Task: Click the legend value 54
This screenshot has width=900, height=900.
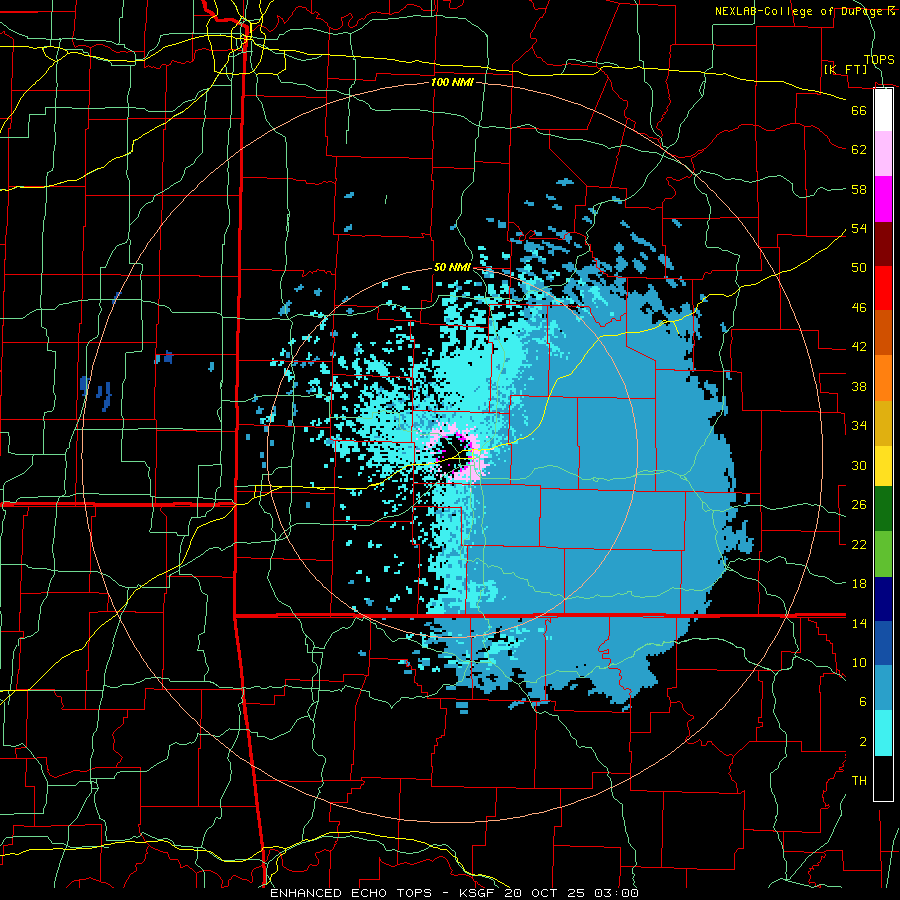Action: click(x=859, y=228)
